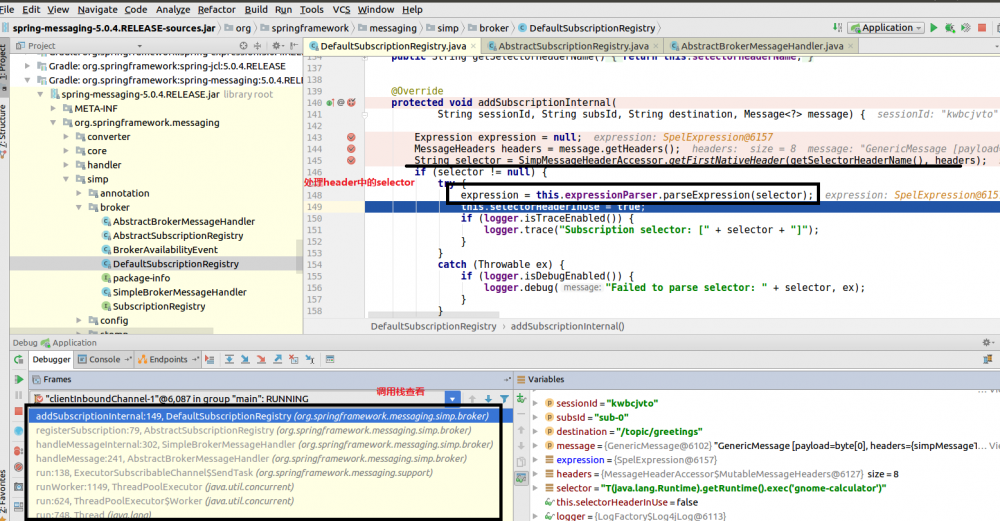Screen dimensions: 1000x521
Task: Open the Application run configuration dropdown
Action: pos(886,28)
